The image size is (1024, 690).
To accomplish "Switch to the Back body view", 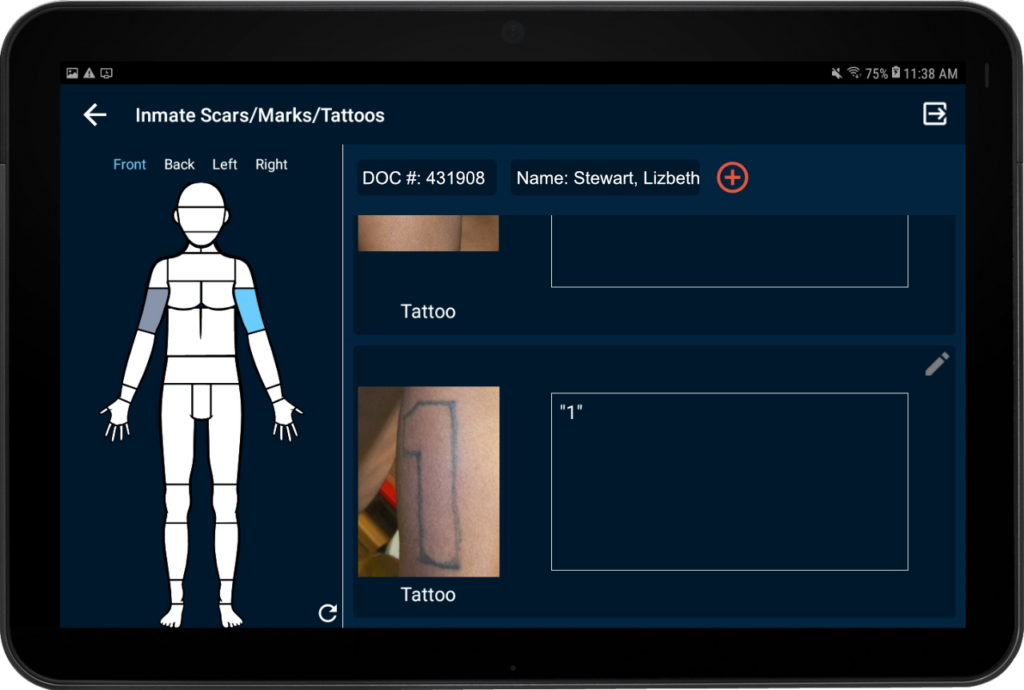I will 179,165.
